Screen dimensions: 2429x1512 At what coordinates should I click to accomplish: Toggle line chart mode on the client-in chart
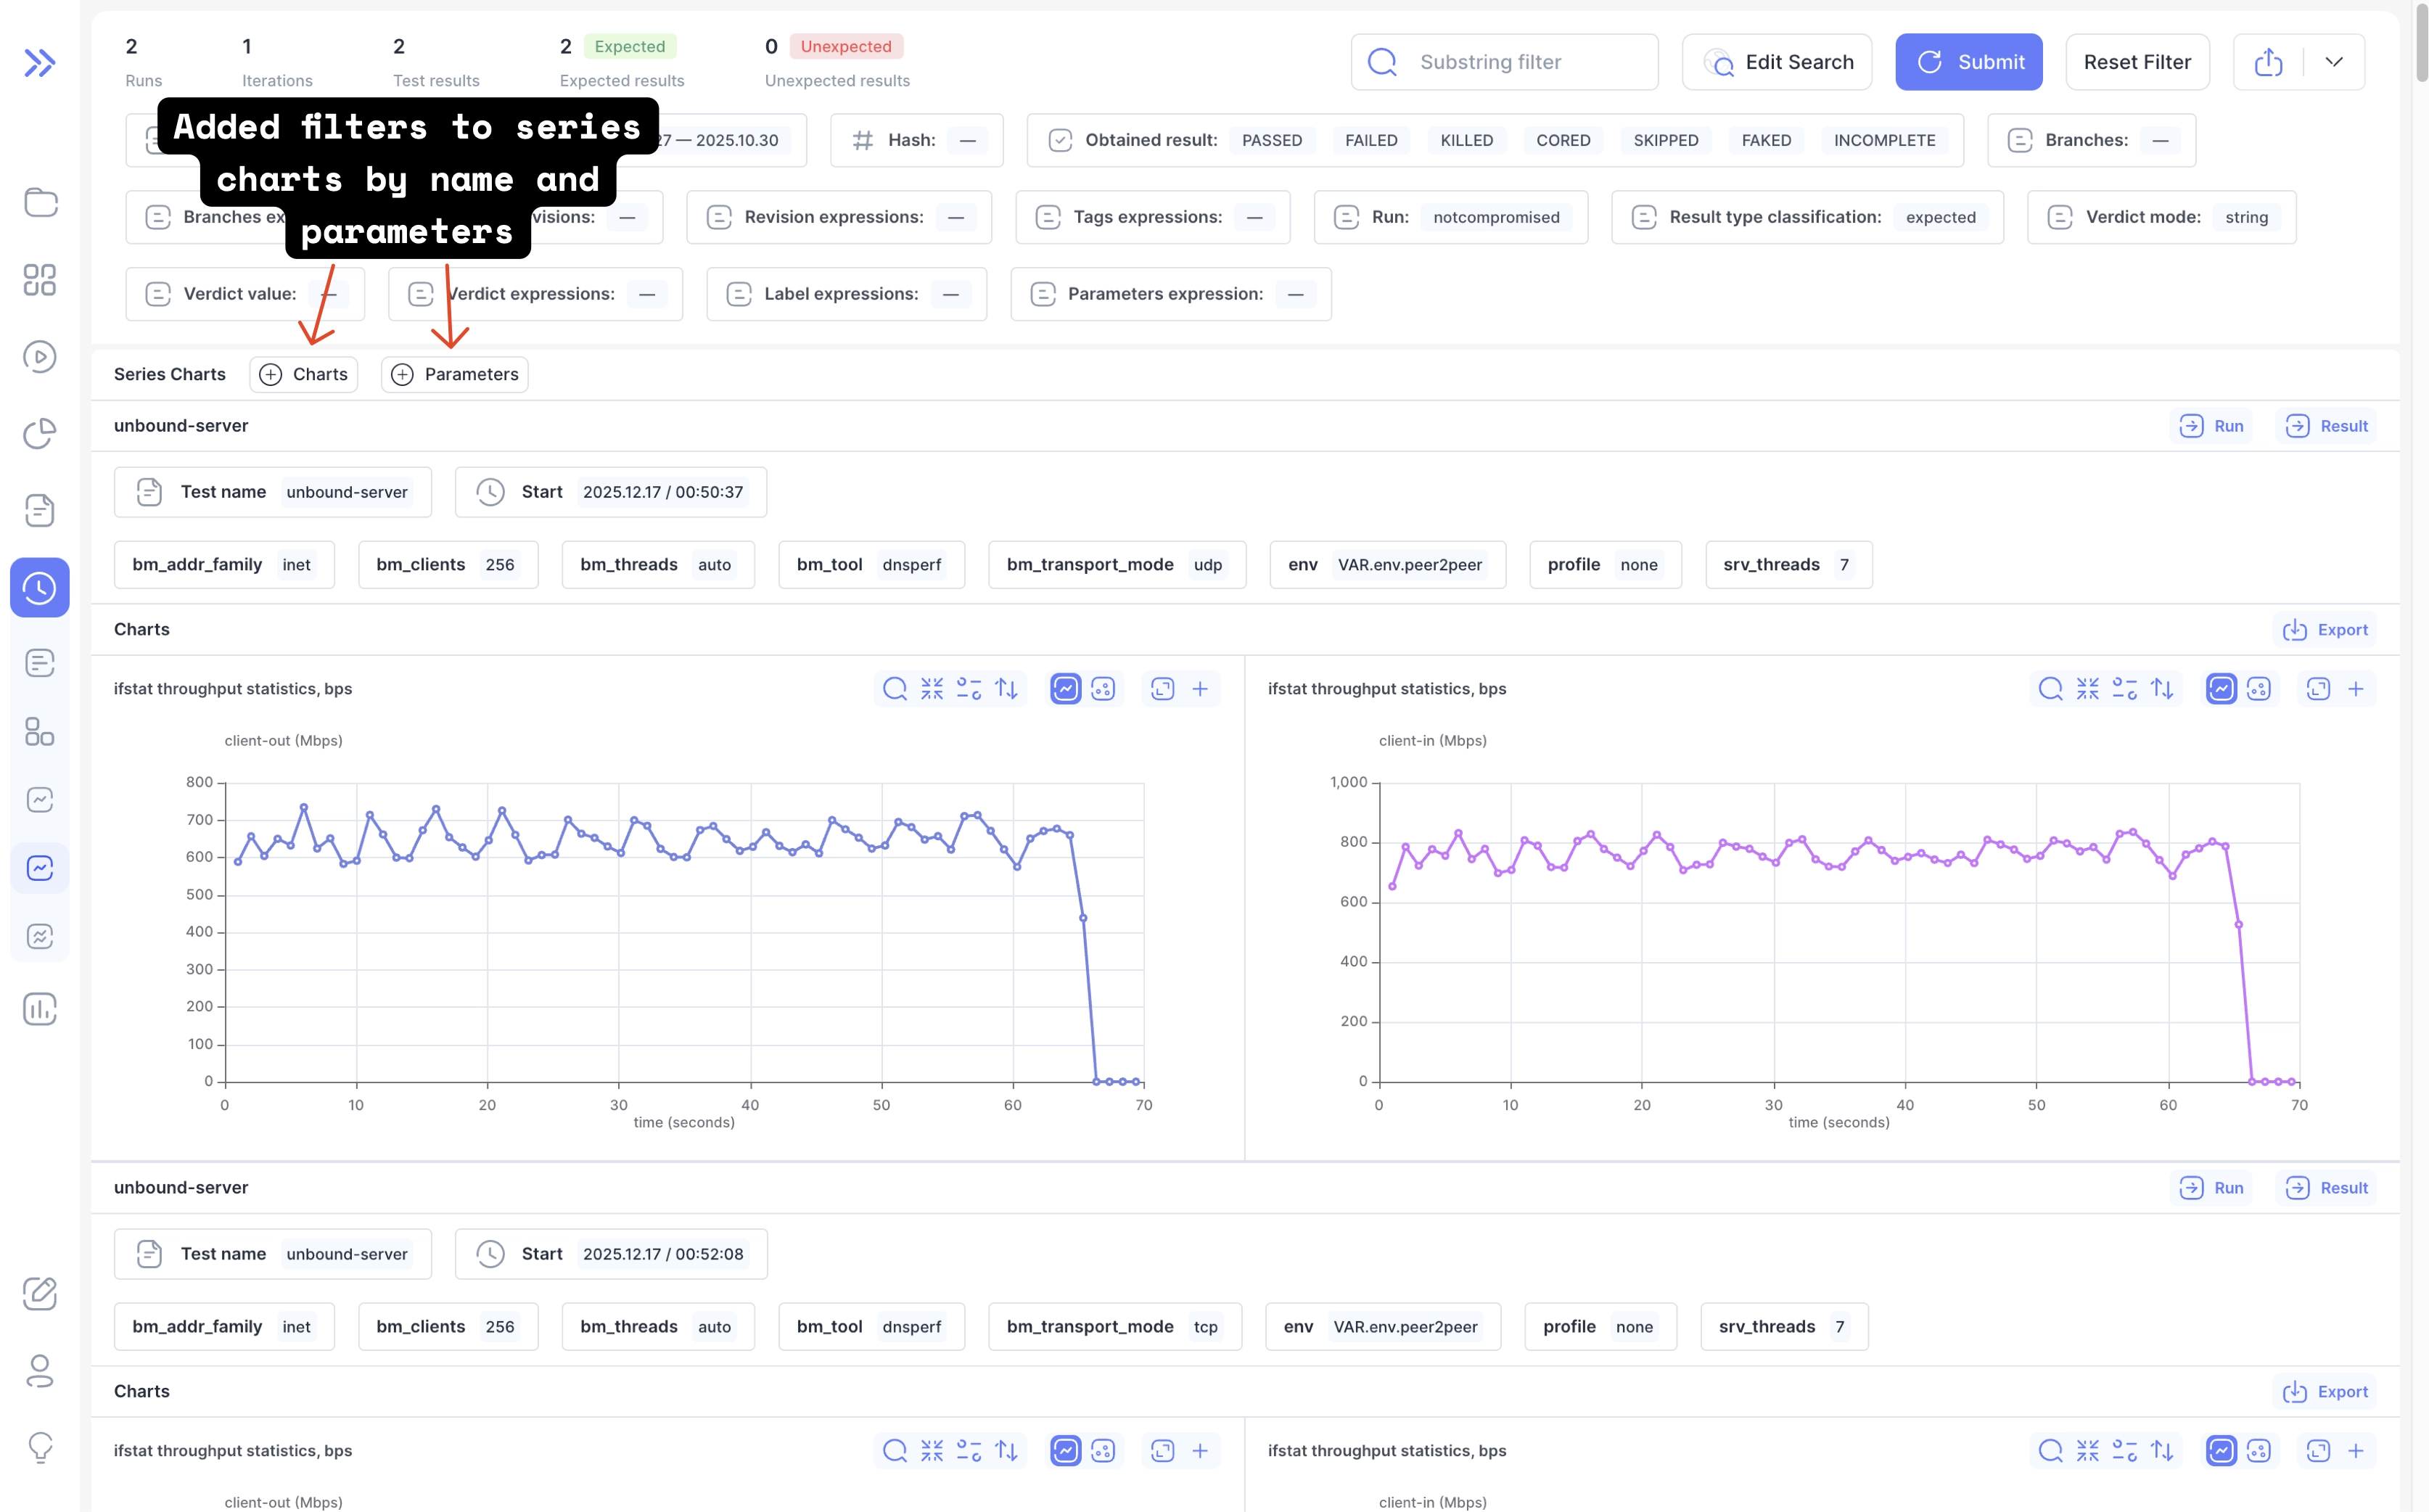(2221, 688)
